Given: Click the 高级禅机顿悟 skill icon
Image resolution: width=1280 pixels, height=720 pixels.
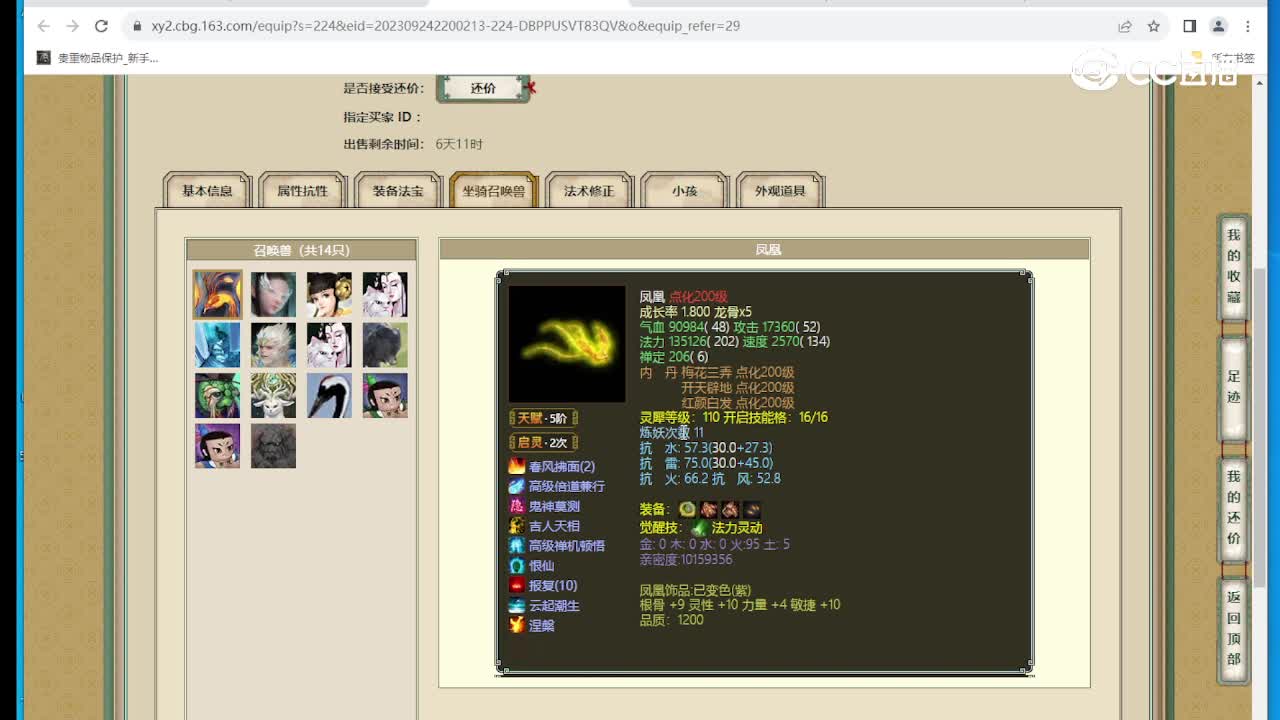Looking at the screenshot, I should pos(517,546).
